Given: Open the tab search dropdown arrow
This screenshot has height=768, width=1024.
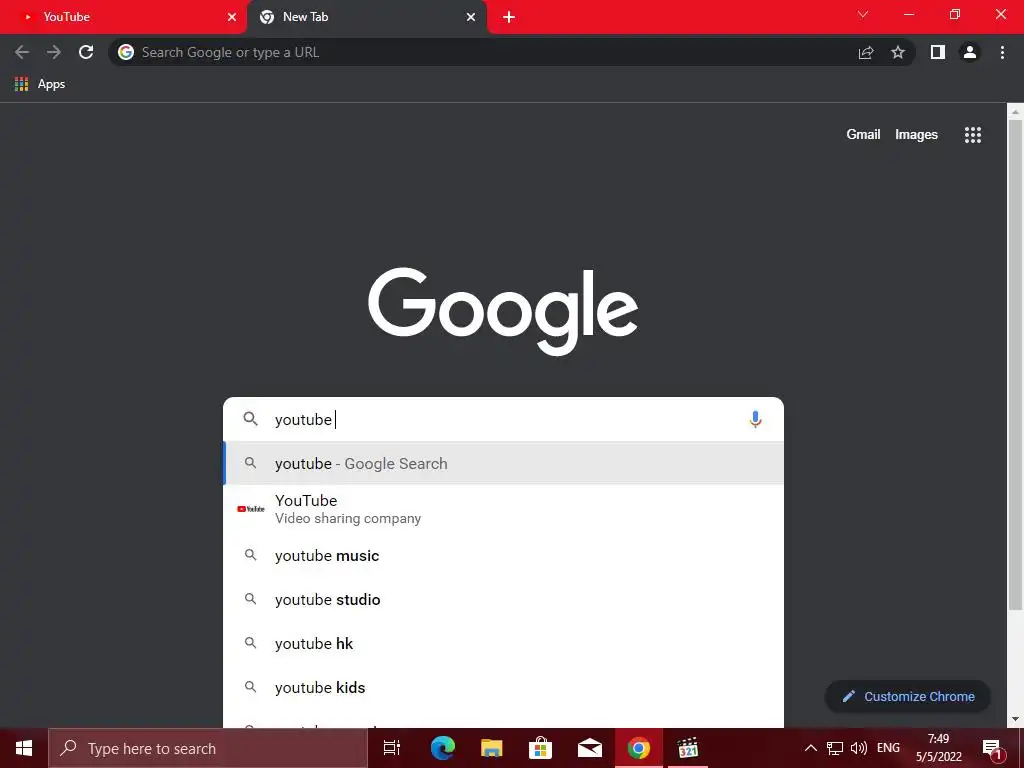Looking at the screenshot, I should pos(863,14).
